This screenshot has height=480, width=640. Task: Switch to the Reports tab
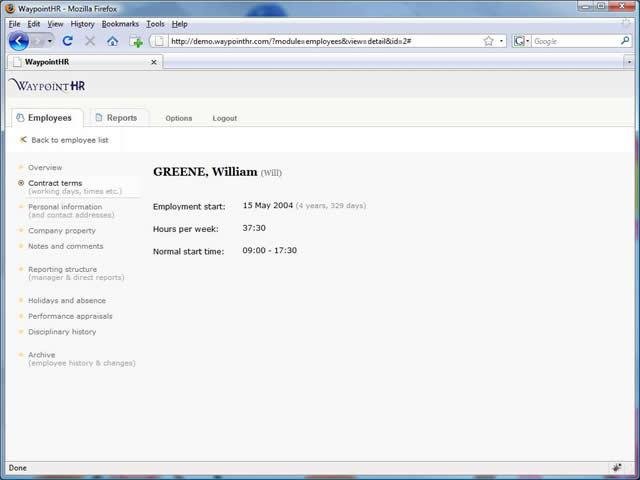pyautogui.click(x=119, y=118)
